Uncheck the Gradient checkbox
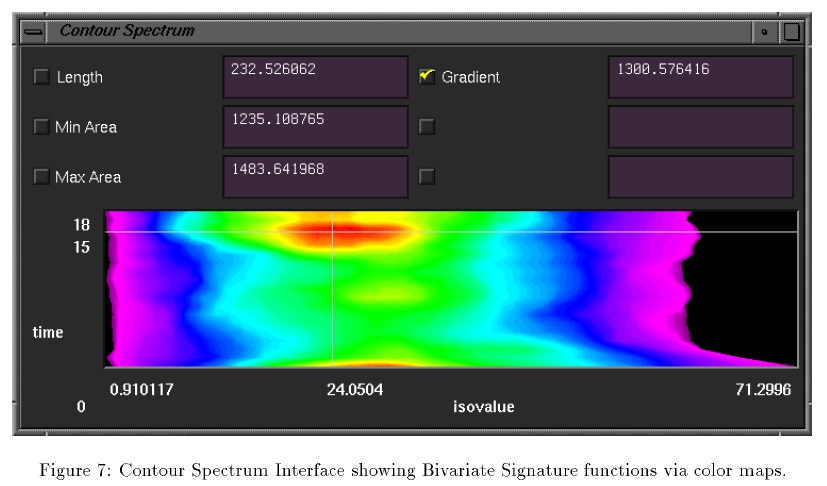The height and width of the screenshot is (486, 827). (x=427, y=77)
